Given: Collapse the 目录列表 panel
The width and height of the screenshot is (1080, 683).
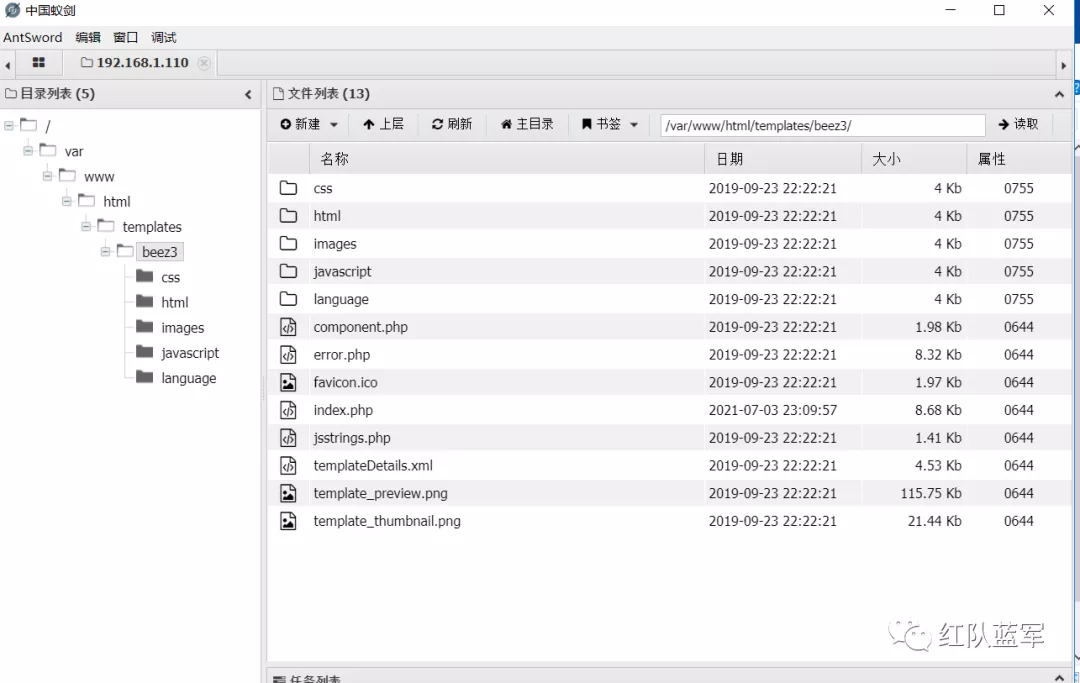Looking at the screenshot, I should [248, 94].
